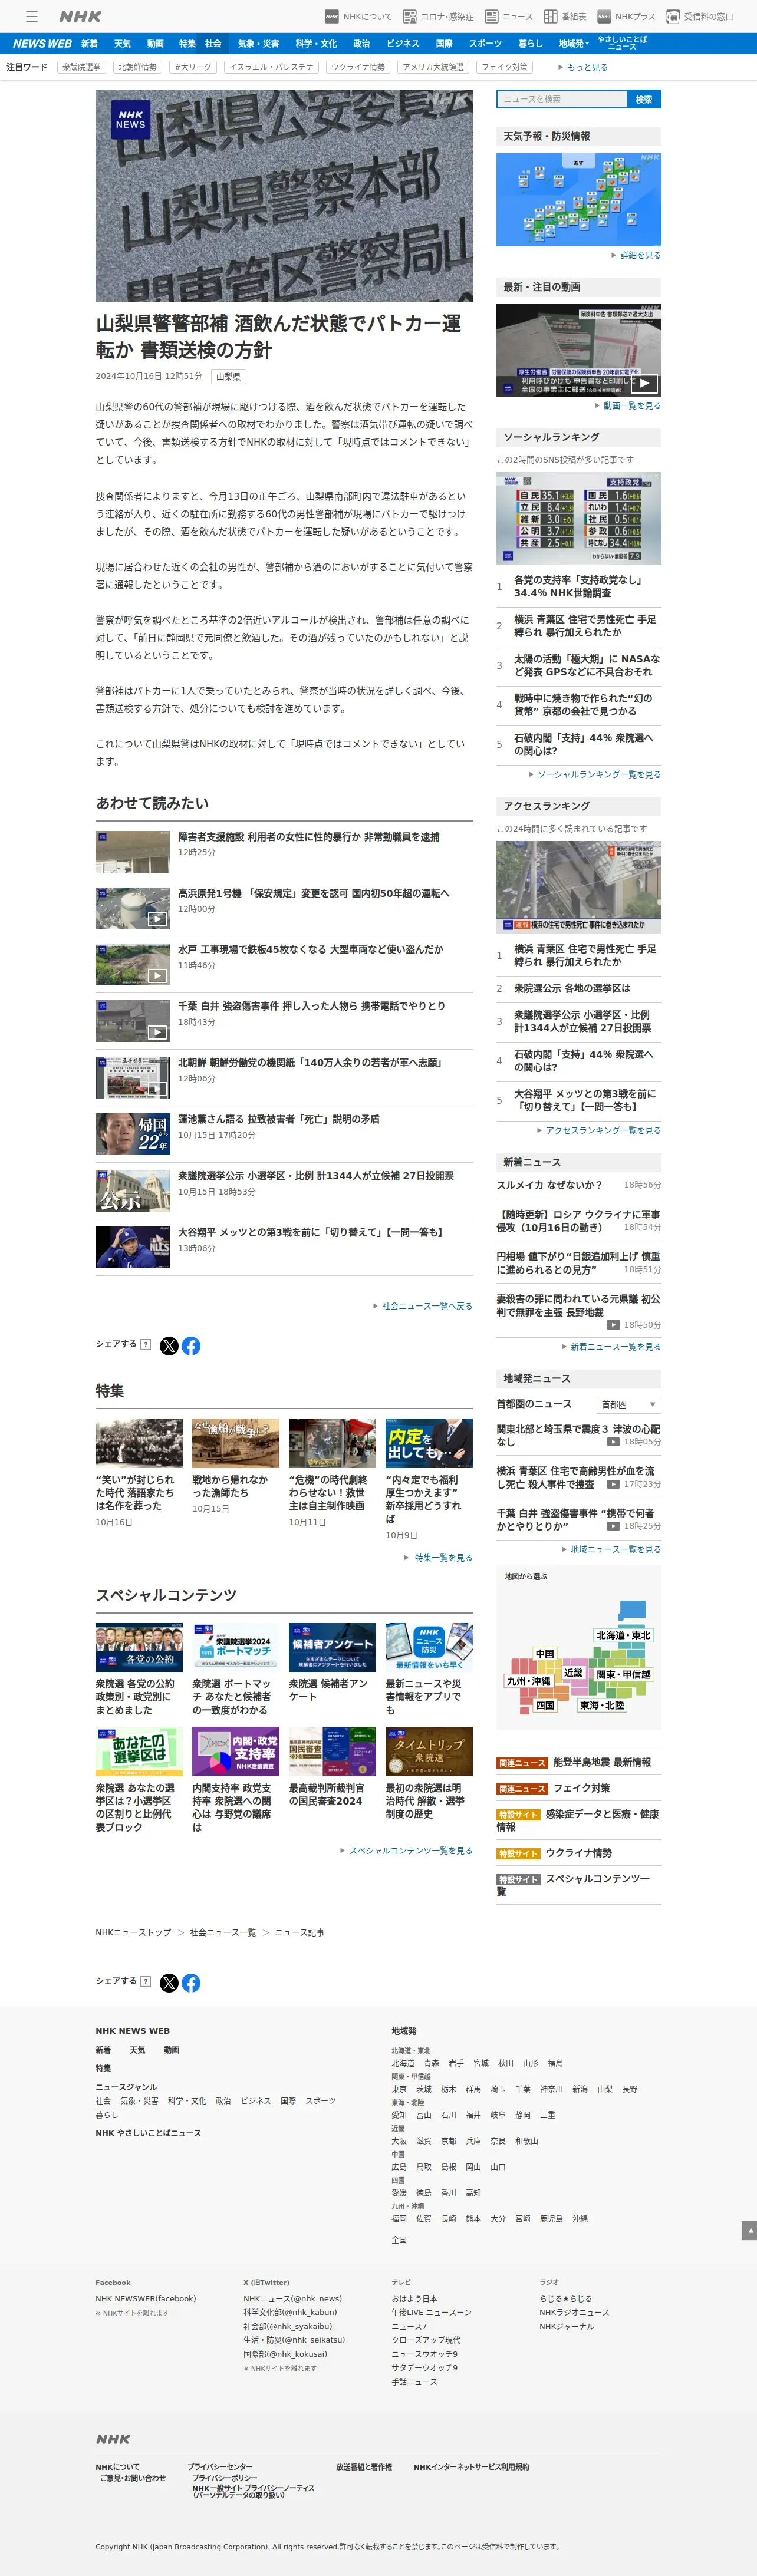This screenshot has width=757, height=2576.
Task: Open タイムトリップ衆院選 special thumbnail
Action: 429,1751
